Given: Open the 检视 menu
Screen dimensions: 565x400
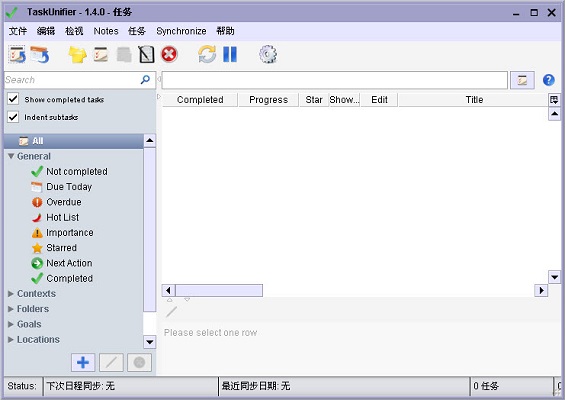Looking at the screenshot, I should coord(74,31).
